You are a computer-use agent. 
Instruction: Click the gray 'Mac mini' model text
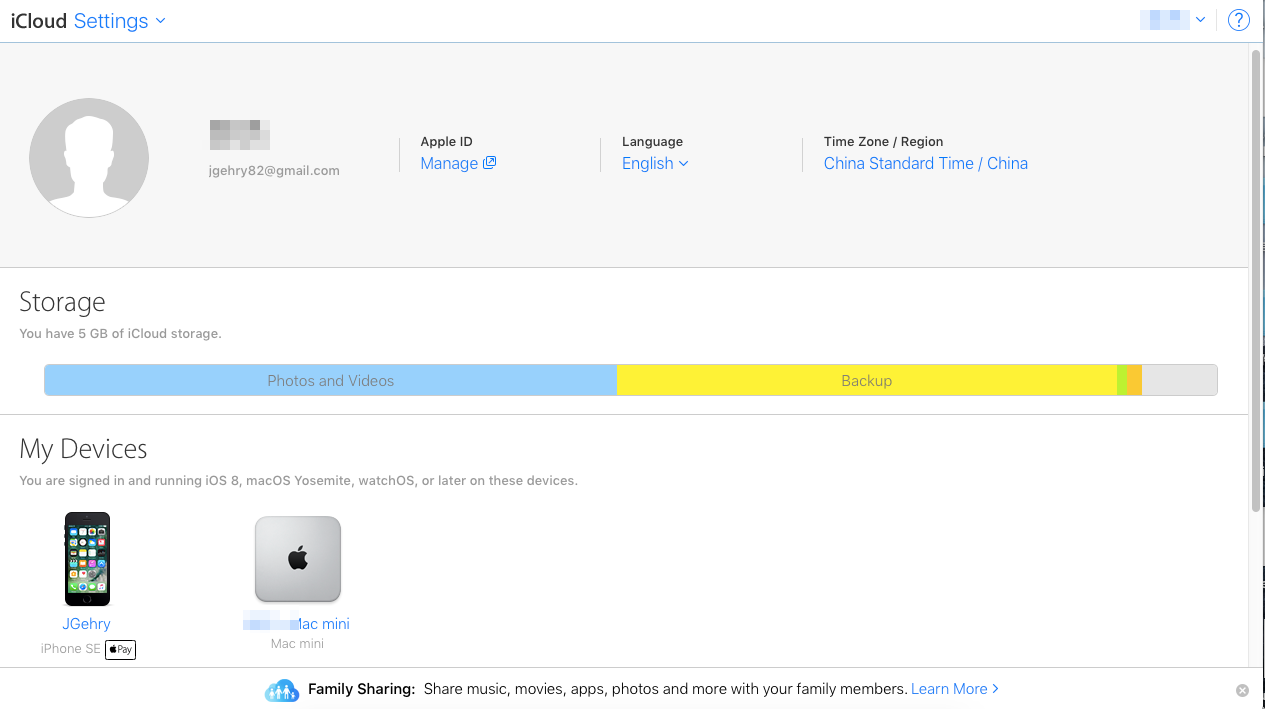tap(297, 644)
